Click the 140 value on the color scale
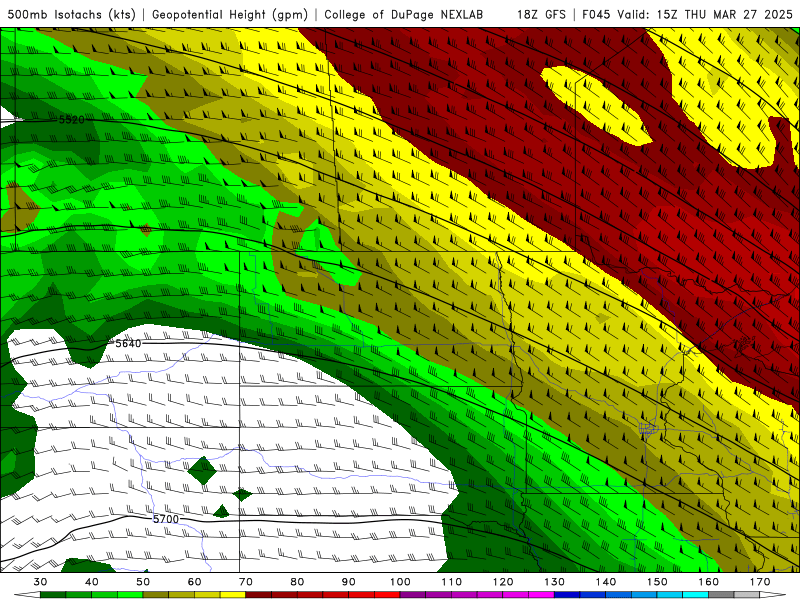The width and height of the screenshot is (800, 600). (x=606, y=582)
